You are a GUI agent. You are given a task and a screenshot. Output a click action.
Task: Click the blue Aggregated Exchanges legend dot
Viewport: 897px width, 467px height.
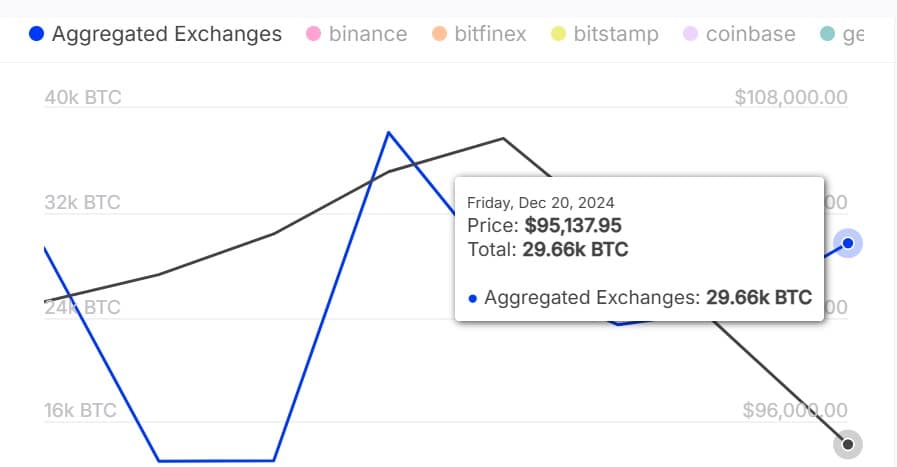[37, 34]
